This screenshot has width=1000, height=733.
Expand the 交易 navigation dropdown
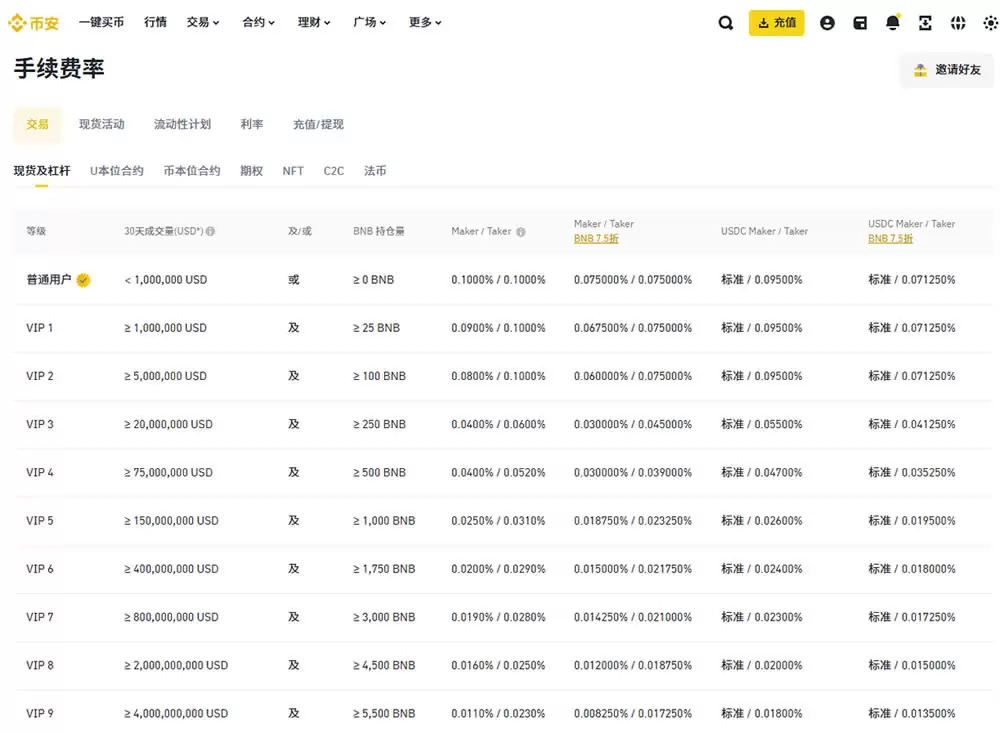click(x=199, y=22)
